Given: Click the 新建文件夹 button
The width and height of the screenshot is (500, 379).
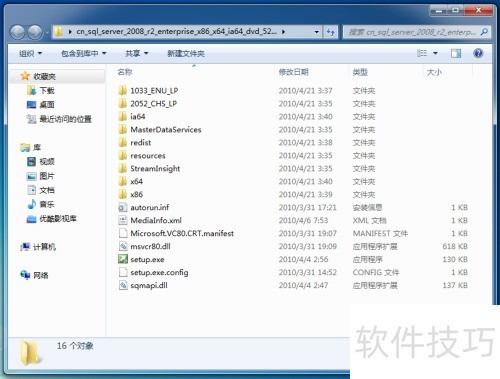Looking at the screenshot, I should pos(186,53).
